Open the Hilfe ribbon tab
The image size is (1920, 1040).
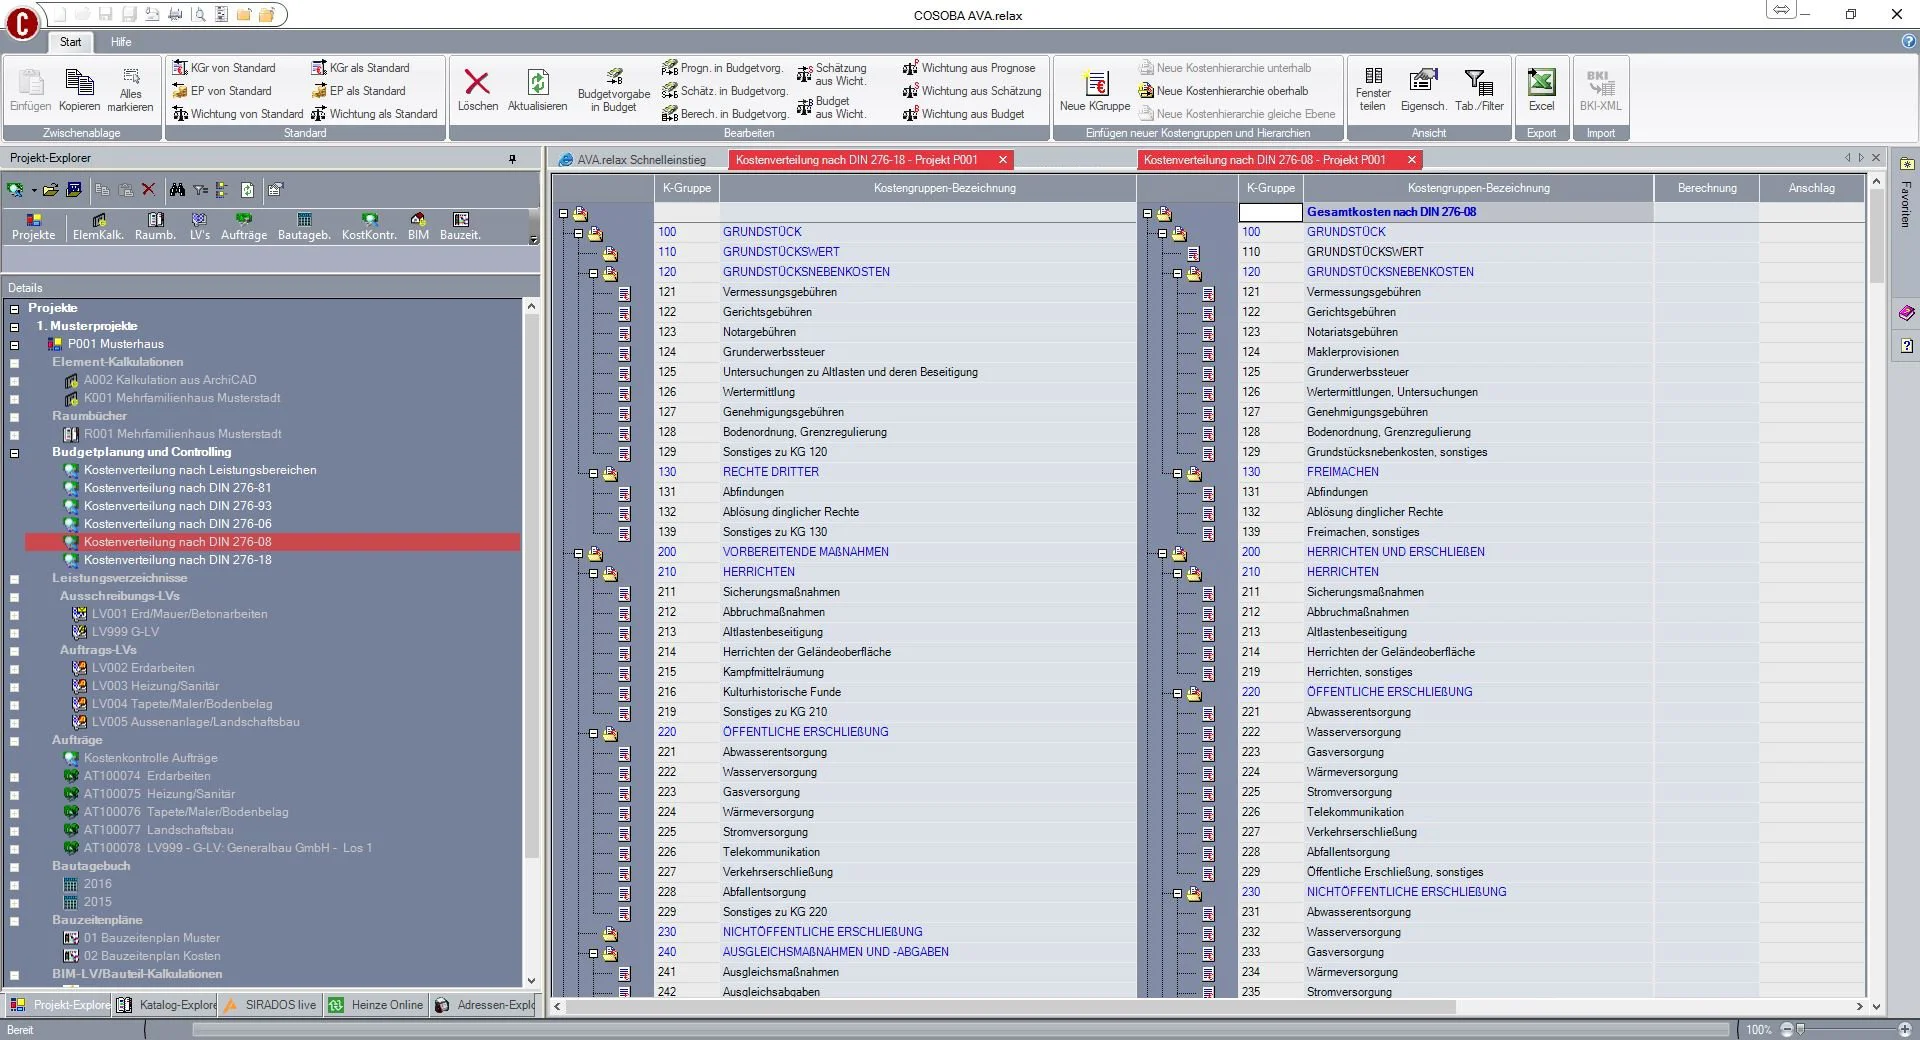coord(121,42)
